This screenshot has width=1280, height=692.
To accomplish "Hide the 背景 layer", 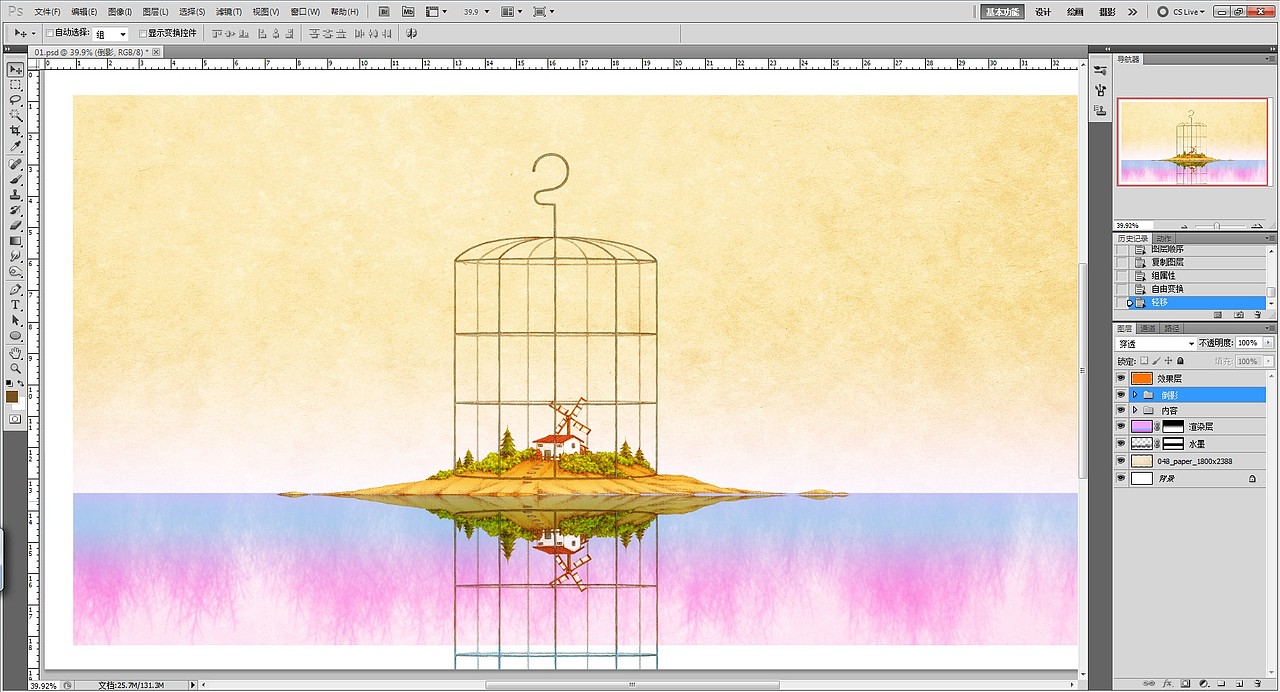I will tap(1121, 479).
